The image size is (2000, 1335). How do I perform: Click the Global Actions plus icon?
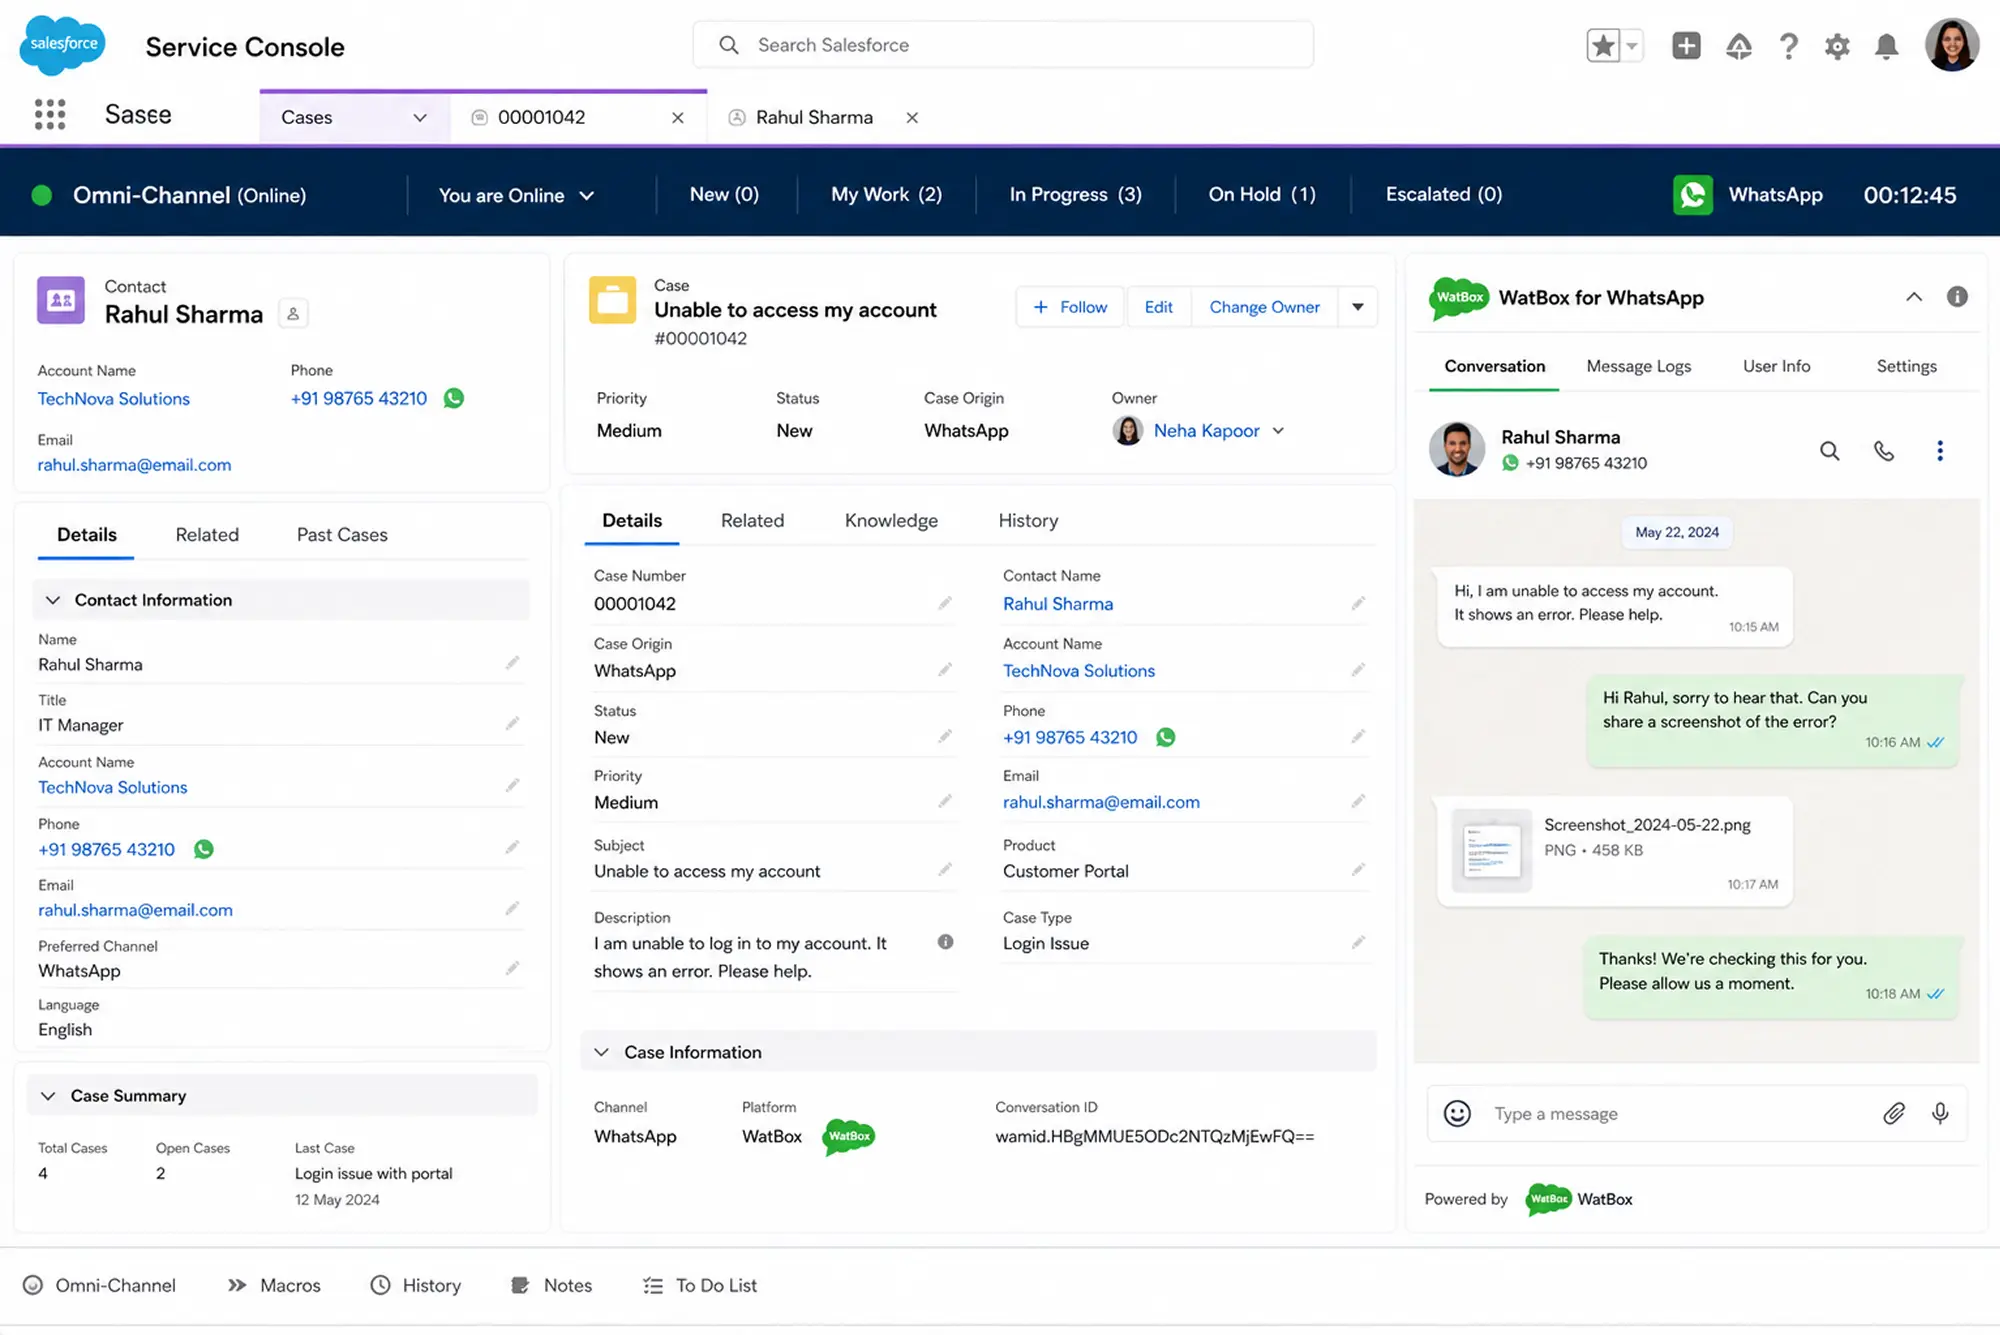[x=1686, y=46]
